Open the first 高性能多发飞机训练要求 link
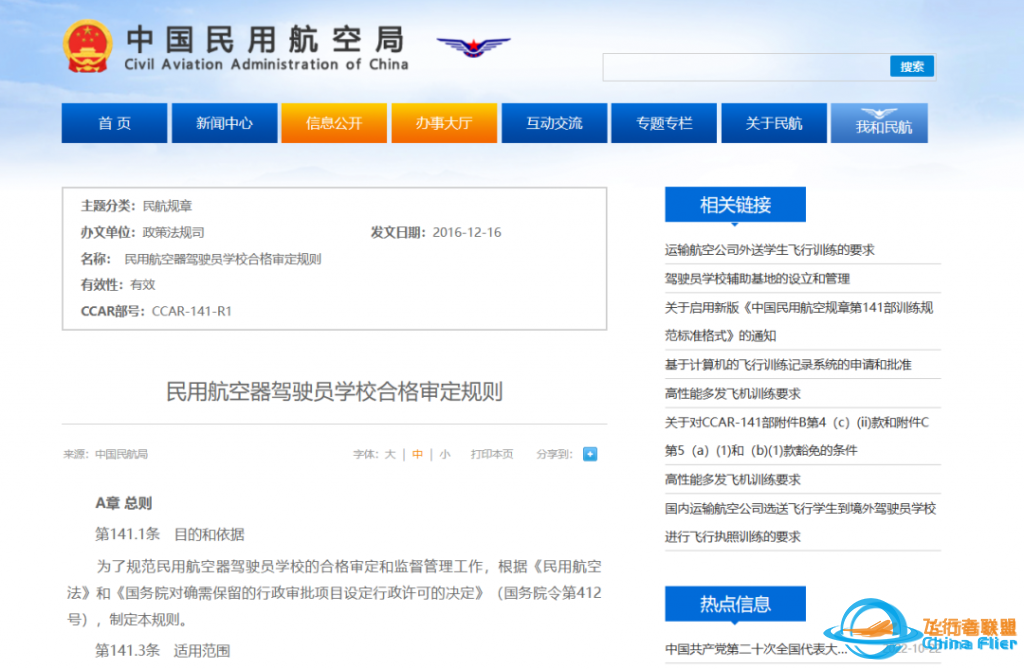The image size is (1024, 669). click(x=732, y=394)
